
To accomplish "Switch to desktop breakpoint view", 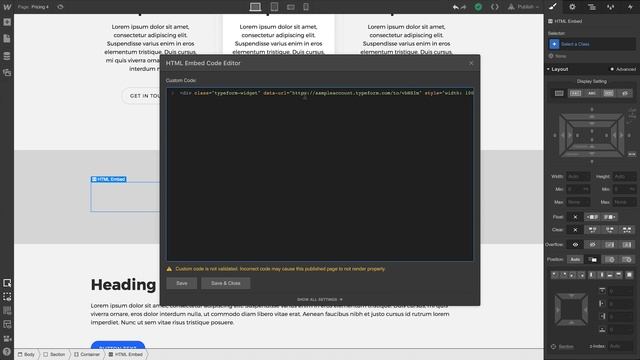I will [x=256, y=7].
